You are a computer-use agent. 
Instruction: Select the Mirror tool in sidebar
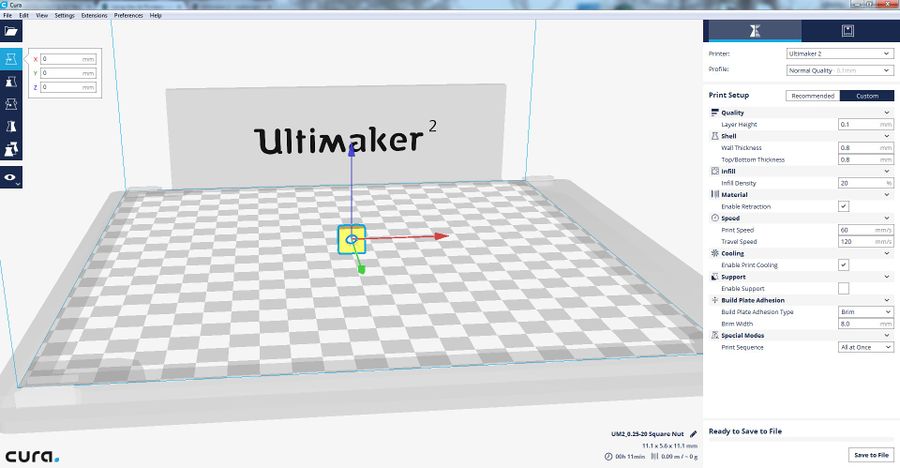(x=11, y=126)
